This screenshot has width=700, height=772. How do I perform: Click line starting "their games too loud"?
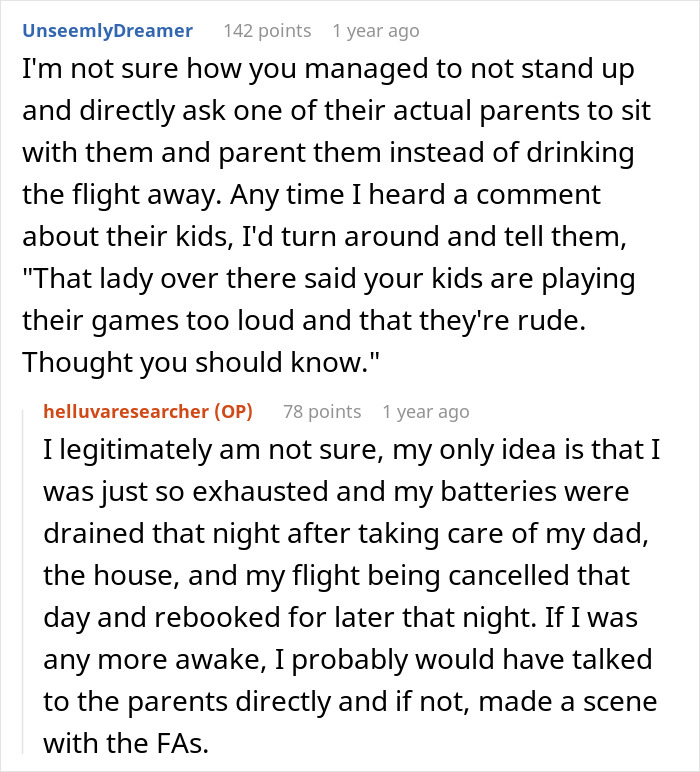304,321
